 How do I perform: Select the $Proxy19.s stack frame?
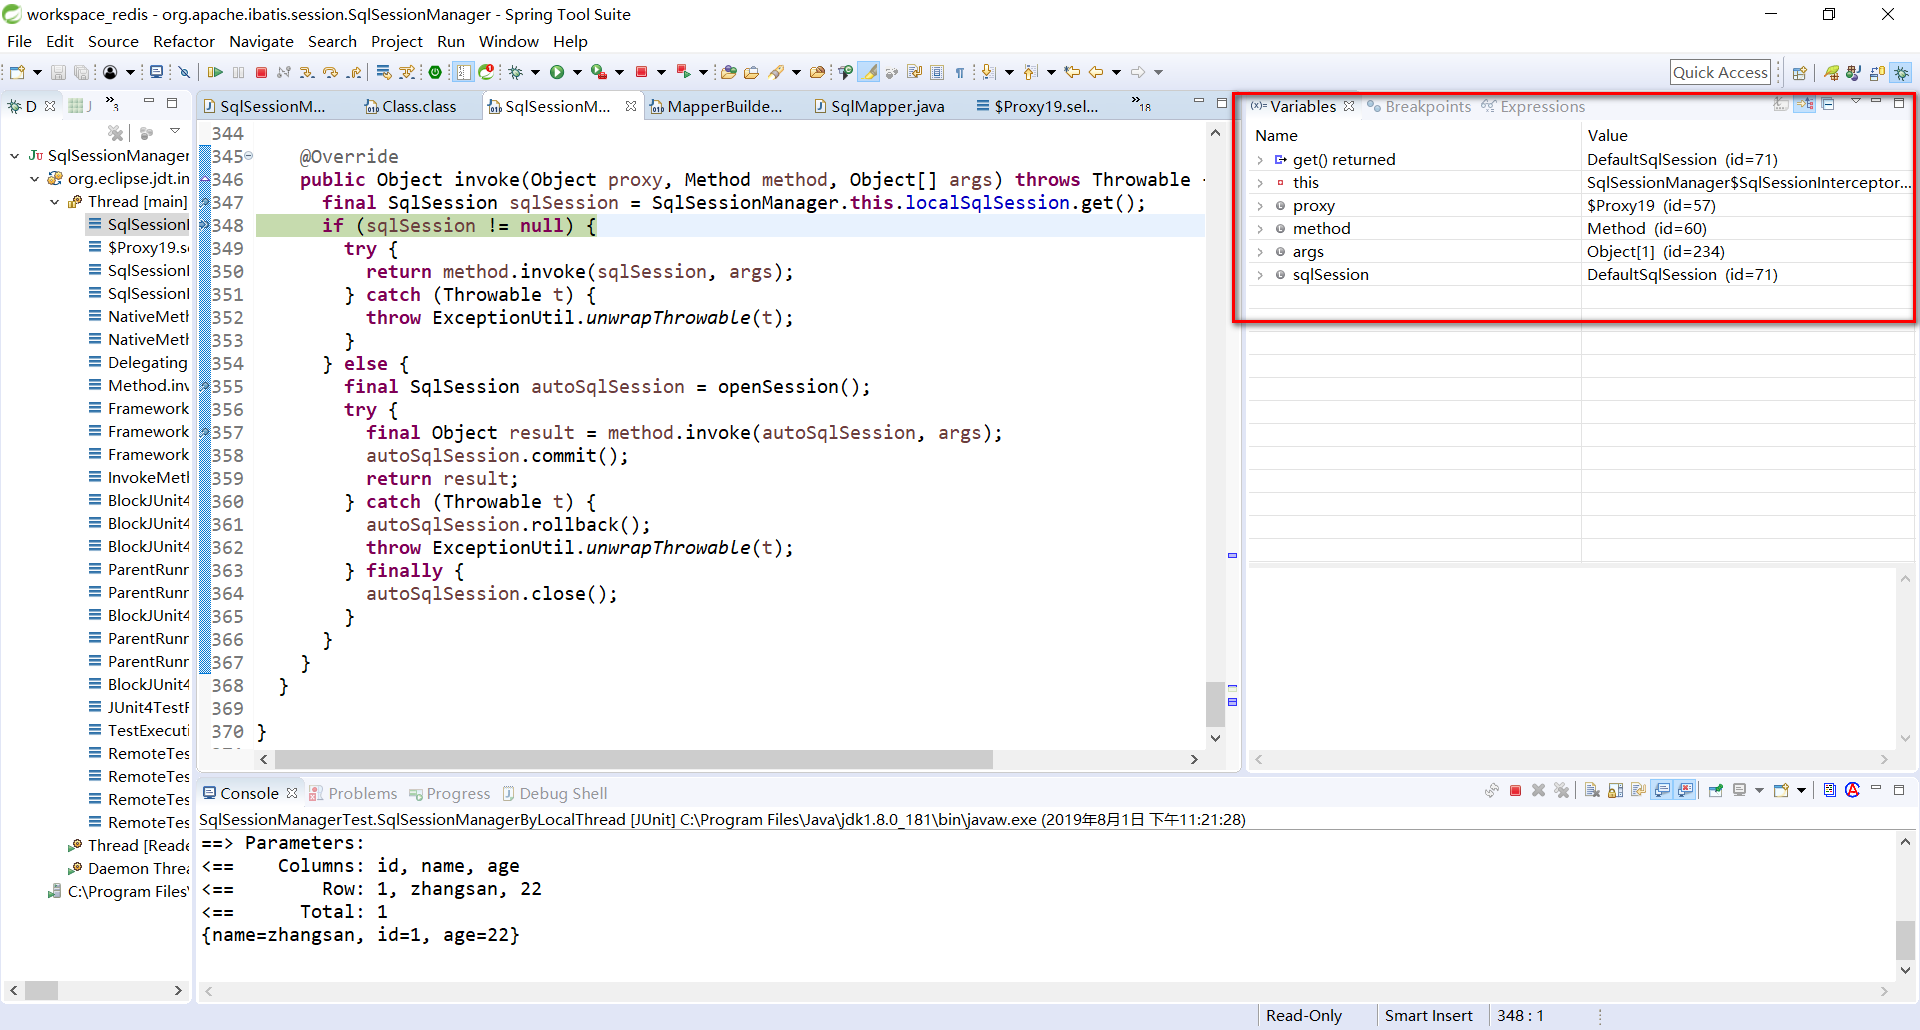(139, 248)
